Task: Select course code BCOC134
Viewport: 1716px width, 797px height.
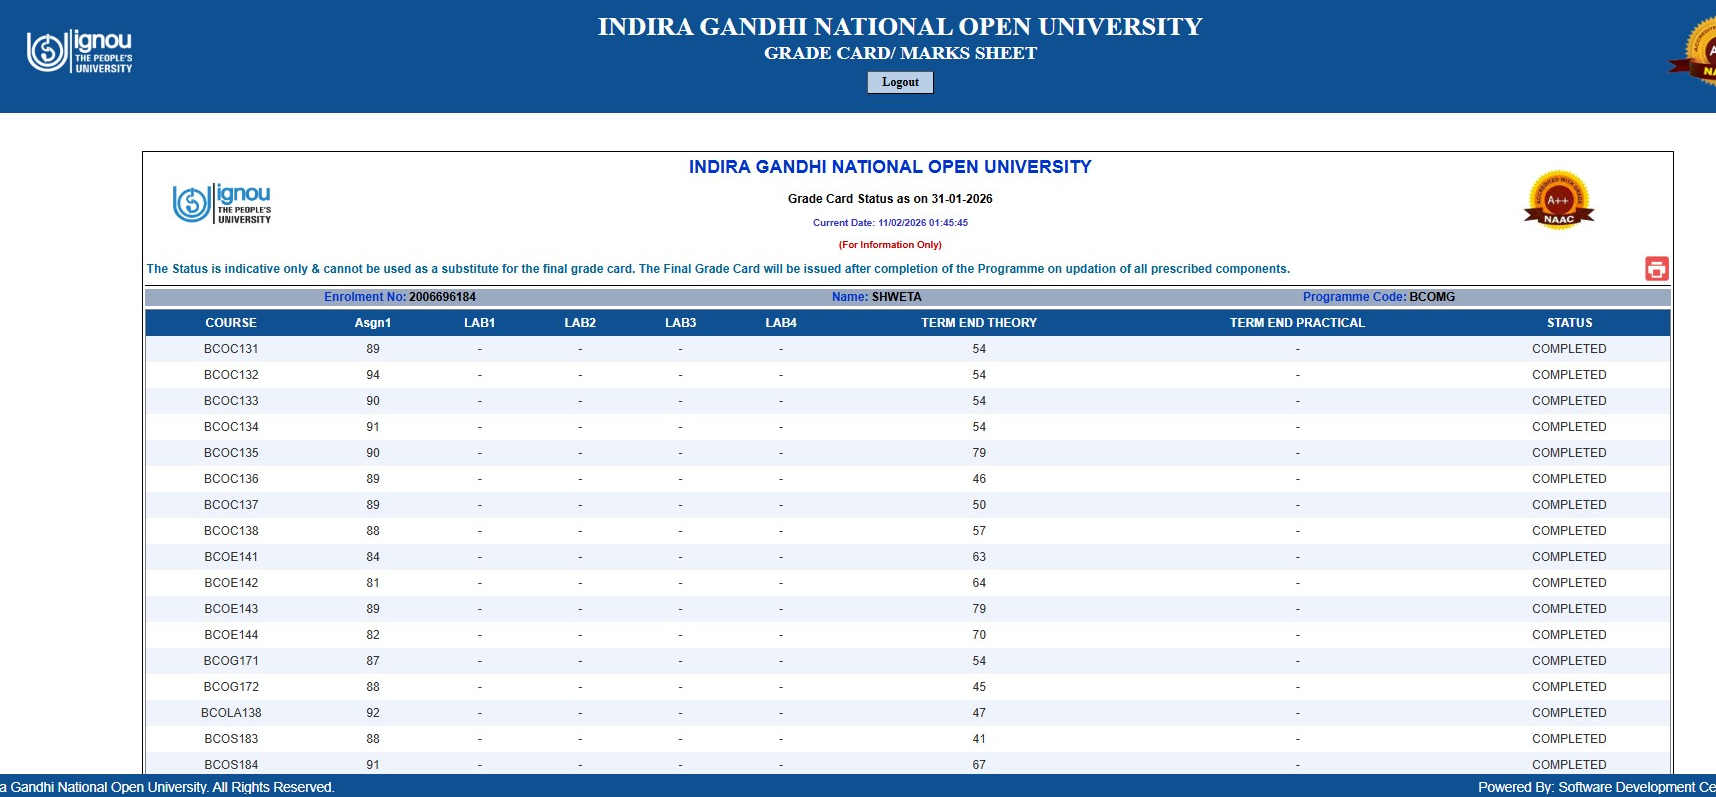Action: [x=231, y=427]
